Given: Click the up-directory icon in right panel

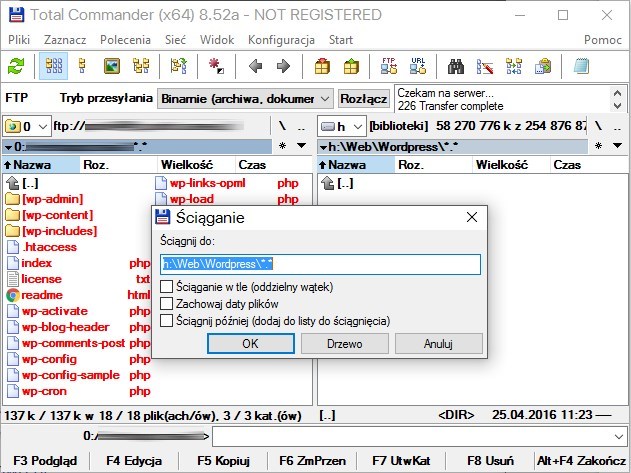Looking at the screenshot, I should [328, 183].
